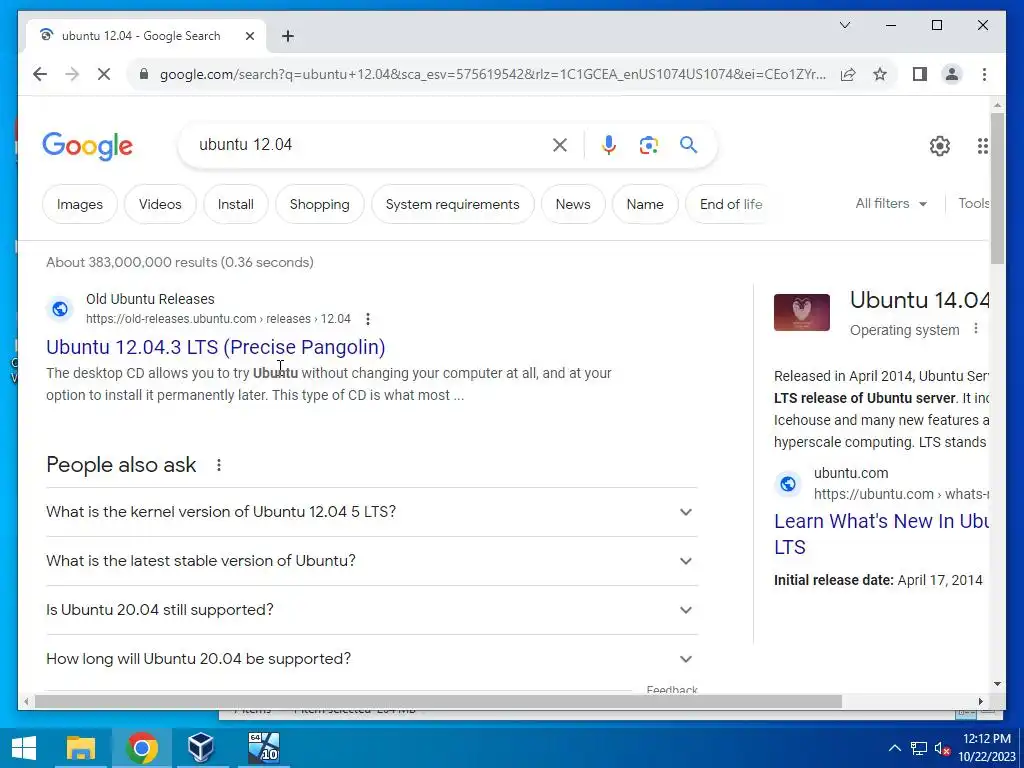Click the network tray icon
Image resolution: width=1024 pixels, height=768 pixels.
coord(919,748)
